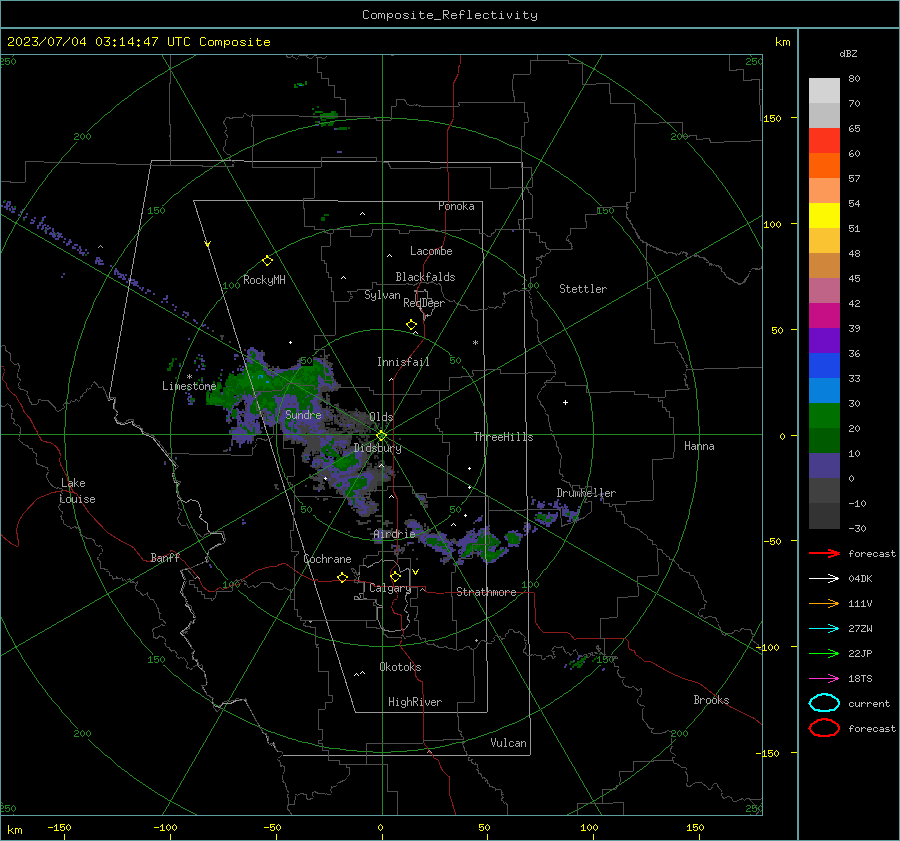The height and width of the screenshot is (841, 900).
Task: Click the Sundre label on map
Action: [x=303, y=414]
